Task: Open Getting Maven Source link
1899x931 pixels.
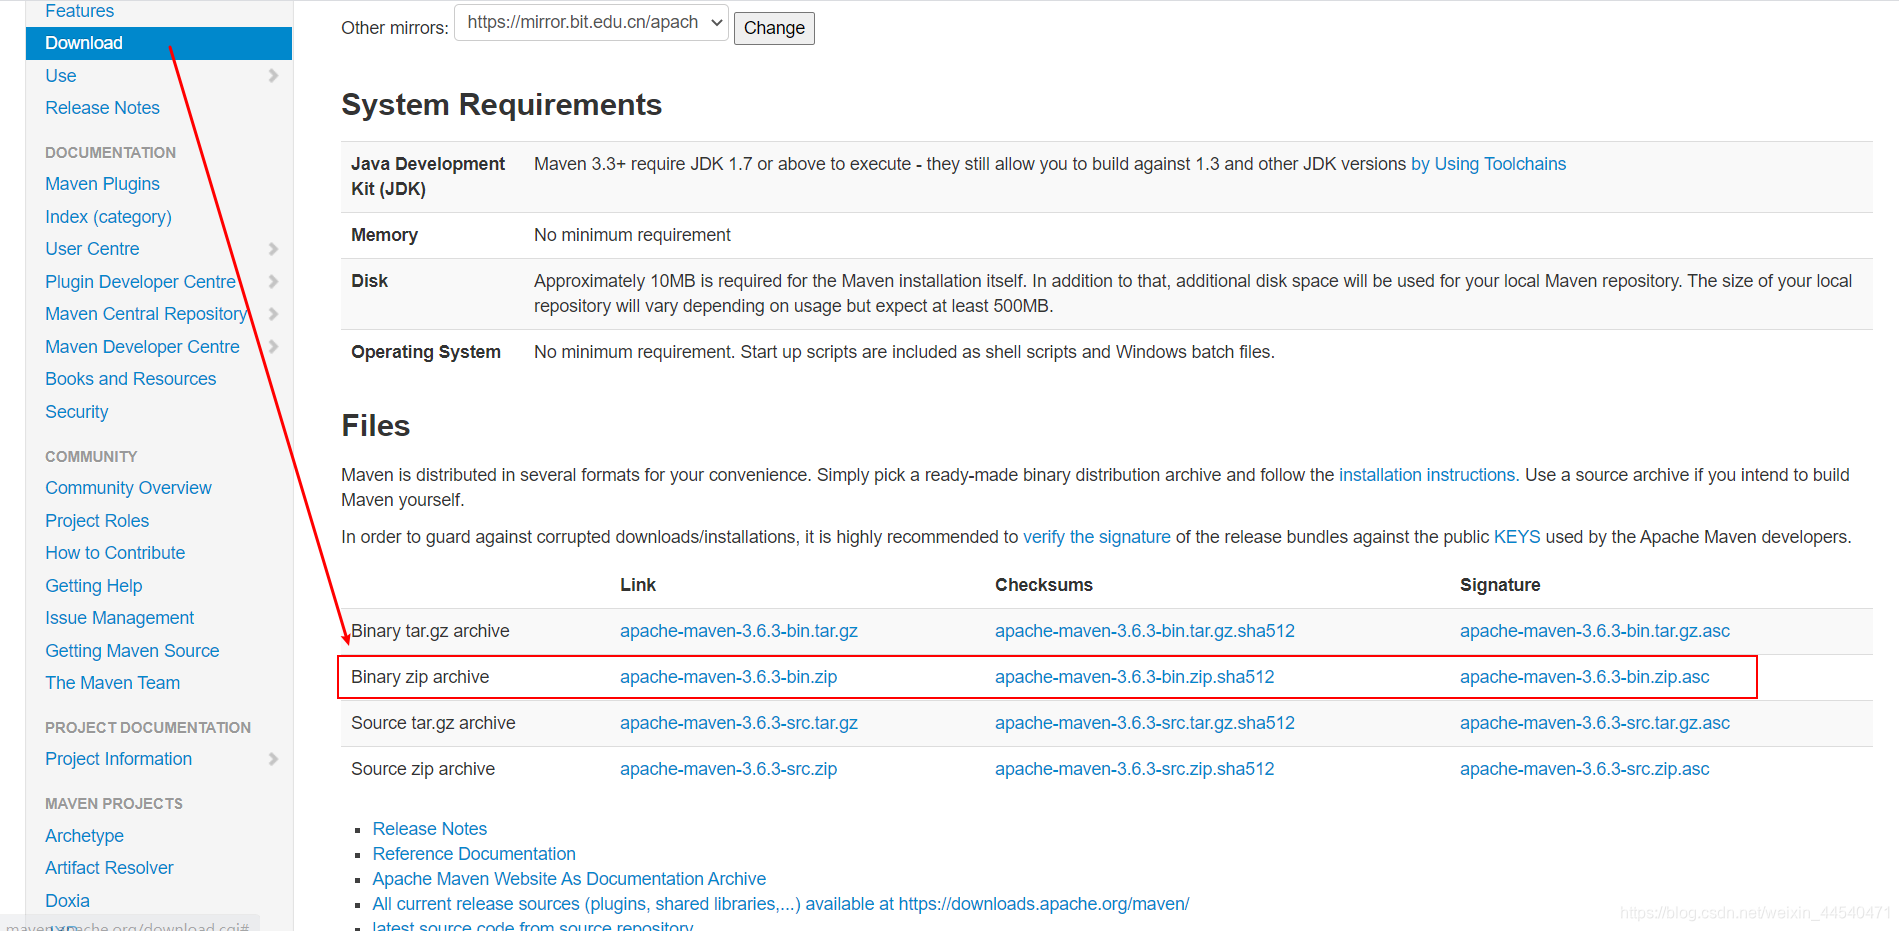Action: (x=132, y=651)
